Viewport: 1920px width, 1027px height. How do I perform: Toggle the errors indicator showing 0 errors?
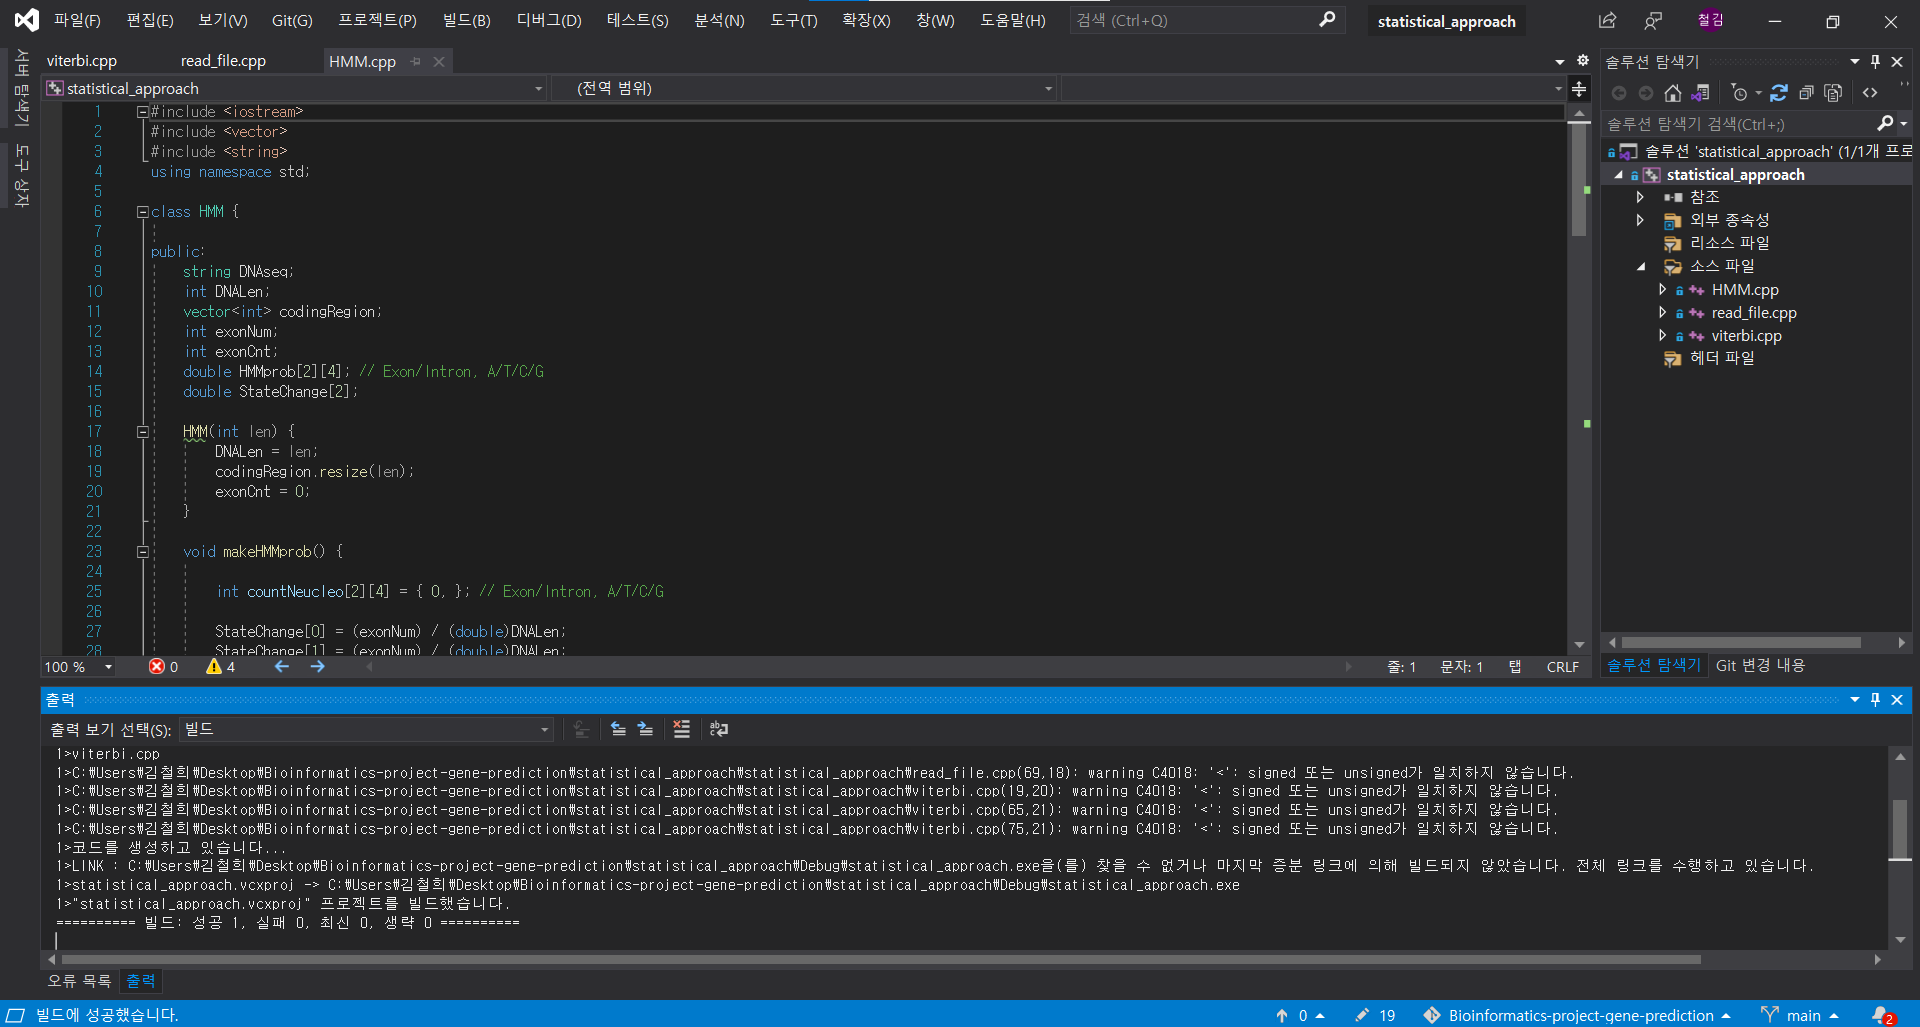pyautogui.click(x=164, y=667)
